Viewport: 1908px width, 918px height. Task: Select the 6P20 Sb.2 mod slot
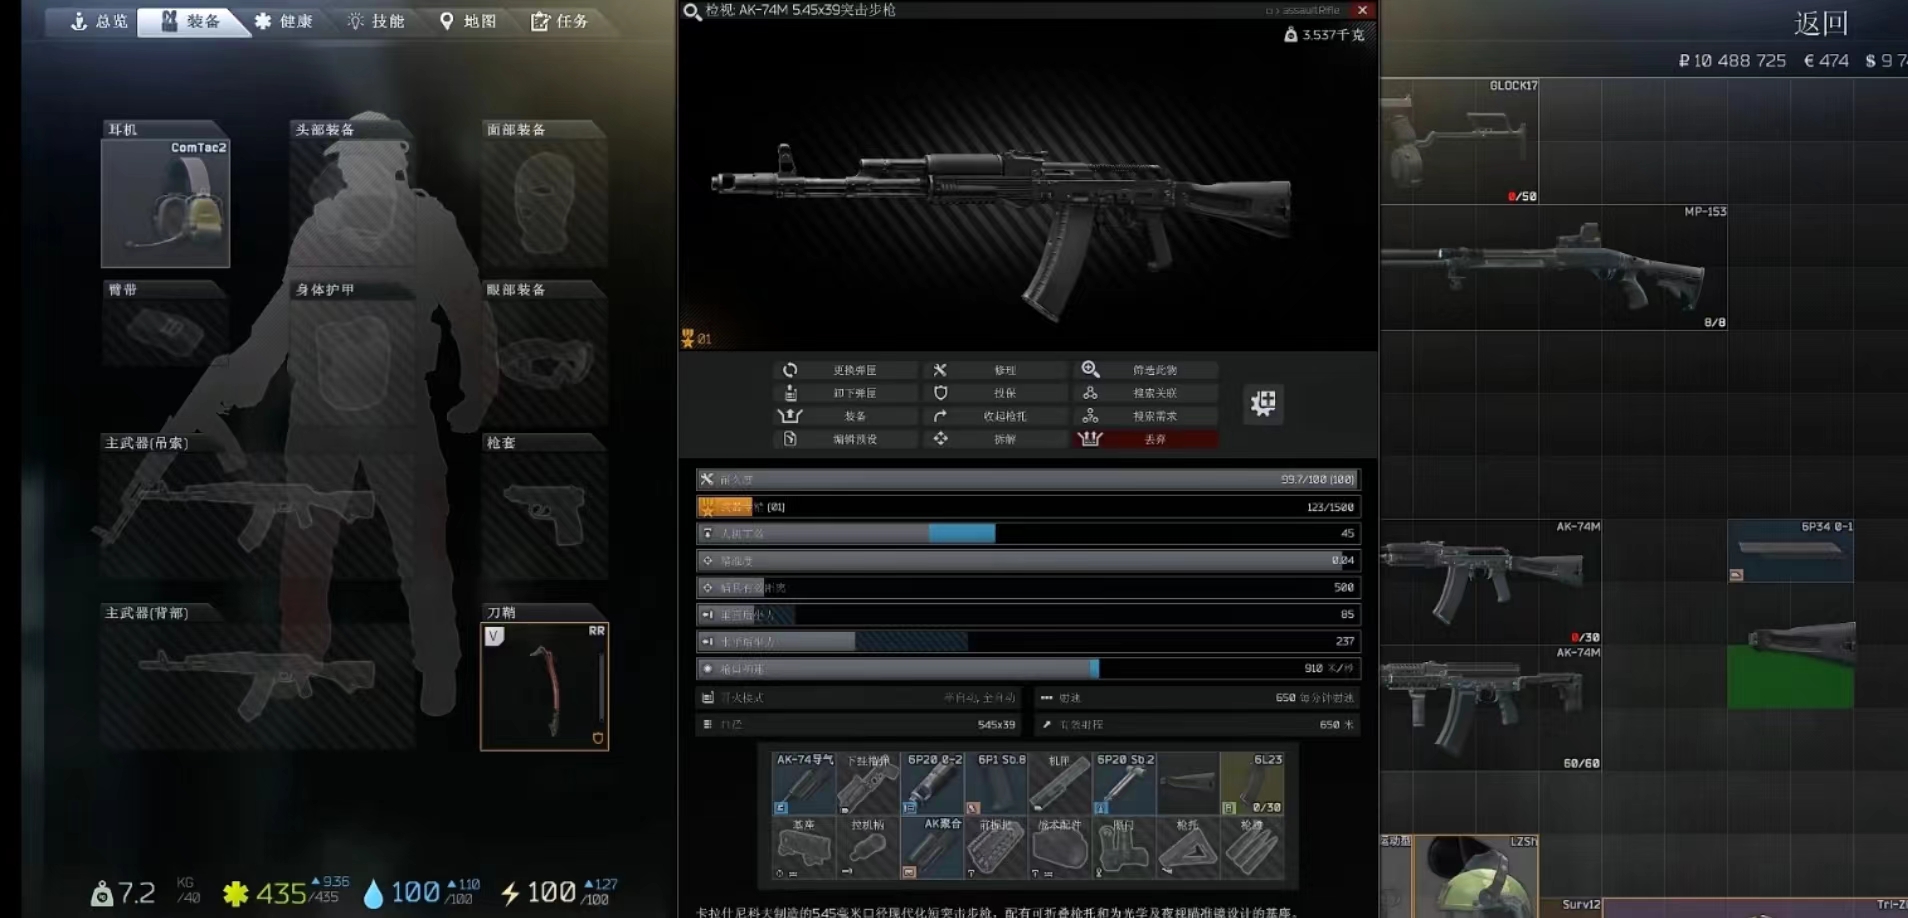click(1124, 784)
